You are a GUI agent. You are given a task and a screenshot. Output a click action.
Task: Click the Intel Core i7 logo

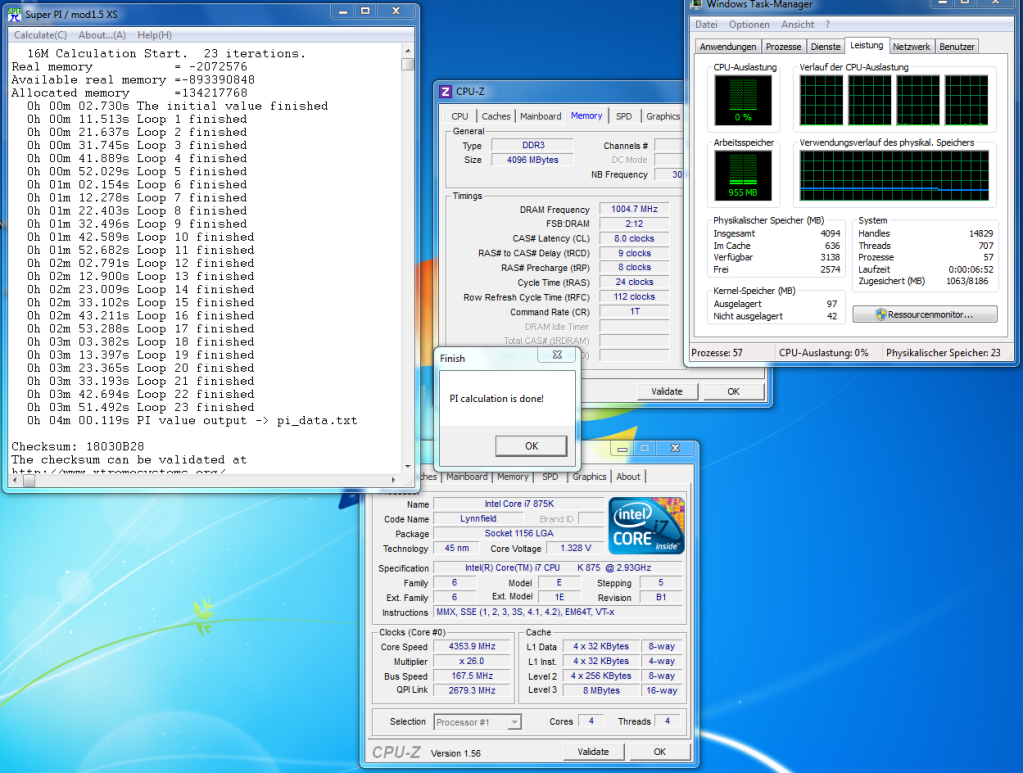click(x=646, y=527)
